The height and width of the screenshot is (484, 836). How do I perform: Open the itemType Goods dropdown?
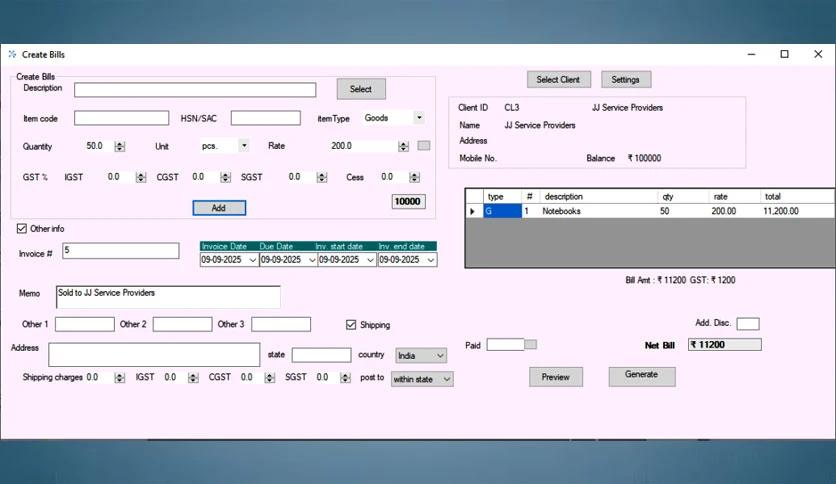[x=418, y=118]
